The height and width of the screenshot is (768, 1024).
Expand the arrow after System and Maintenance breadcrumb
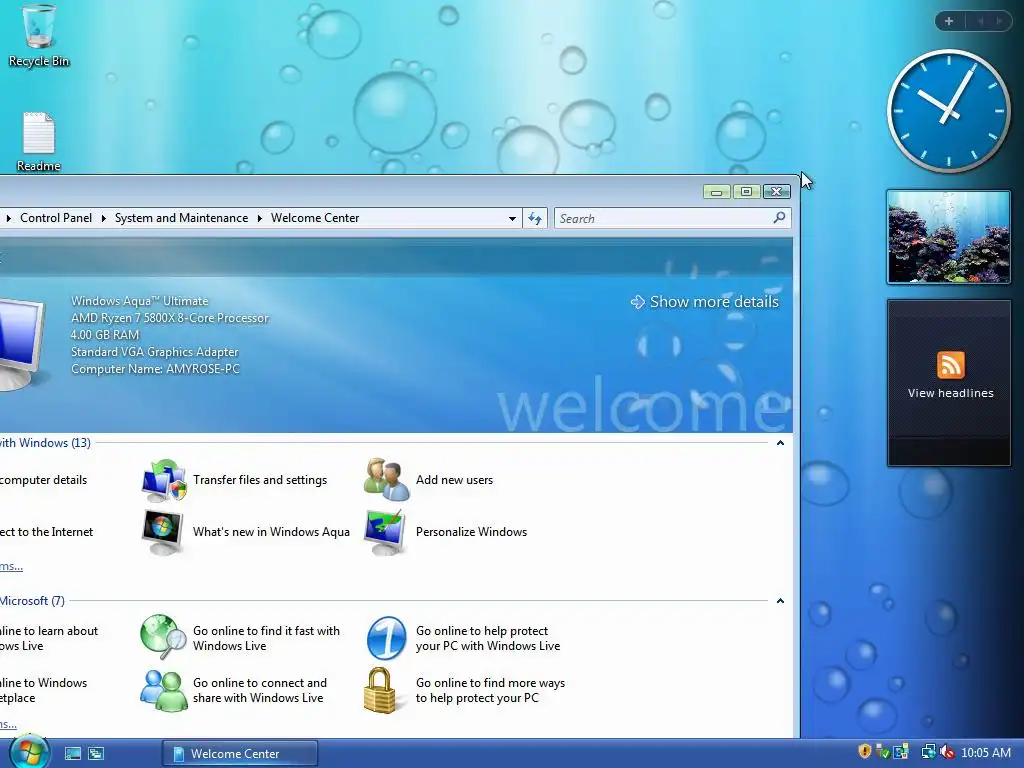[x=259, y=218]
